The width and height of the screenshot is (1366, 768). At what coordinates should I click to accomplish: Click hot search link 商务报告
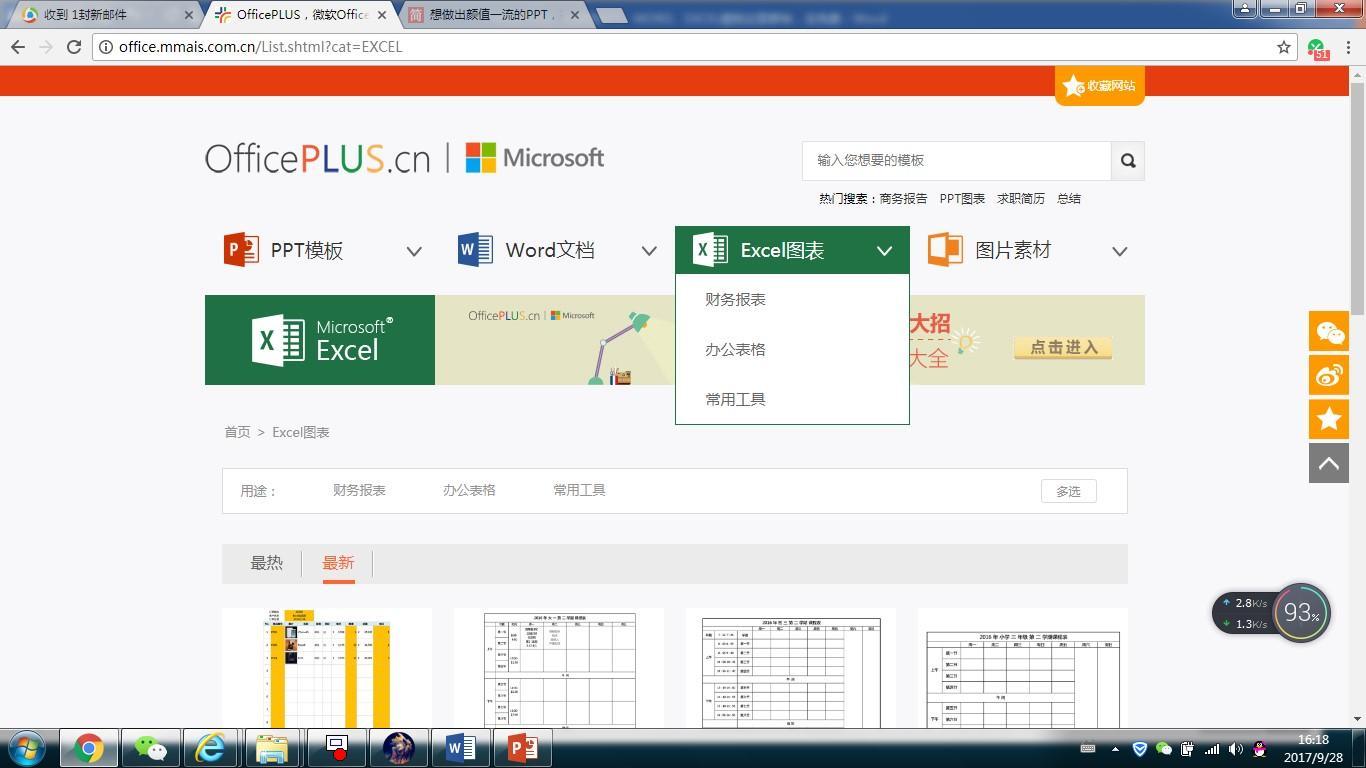click(x=903, y=199)
